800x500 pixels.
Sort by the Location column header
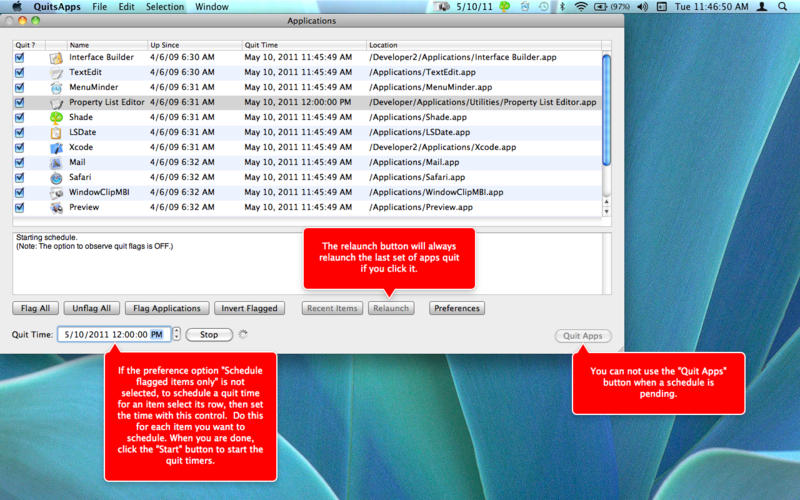484,45
